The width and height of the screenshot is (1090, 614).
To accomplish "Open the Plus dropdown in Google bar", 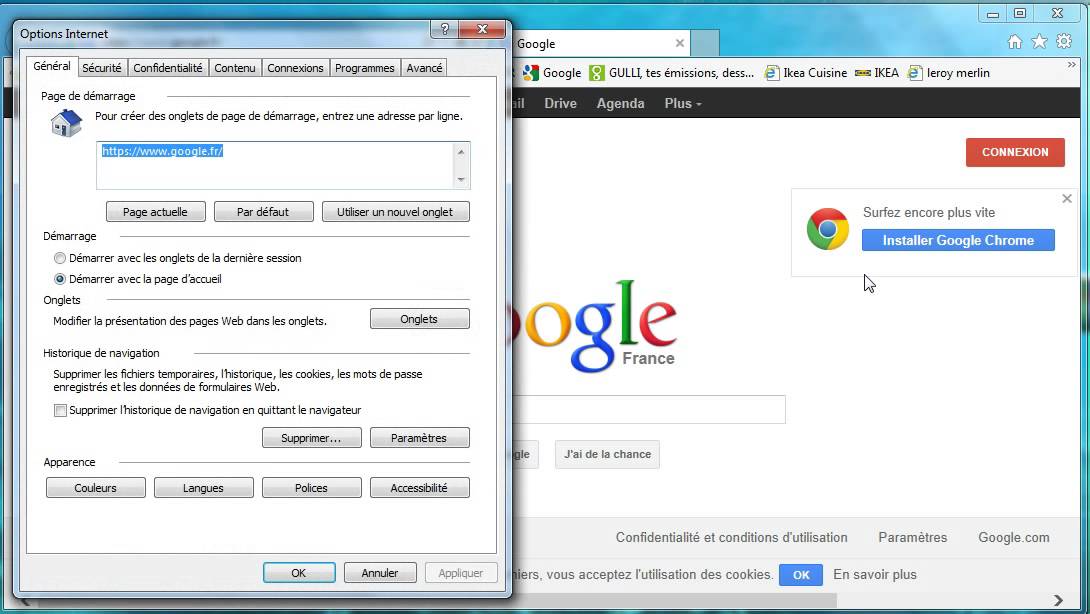I will pos(683,104).
